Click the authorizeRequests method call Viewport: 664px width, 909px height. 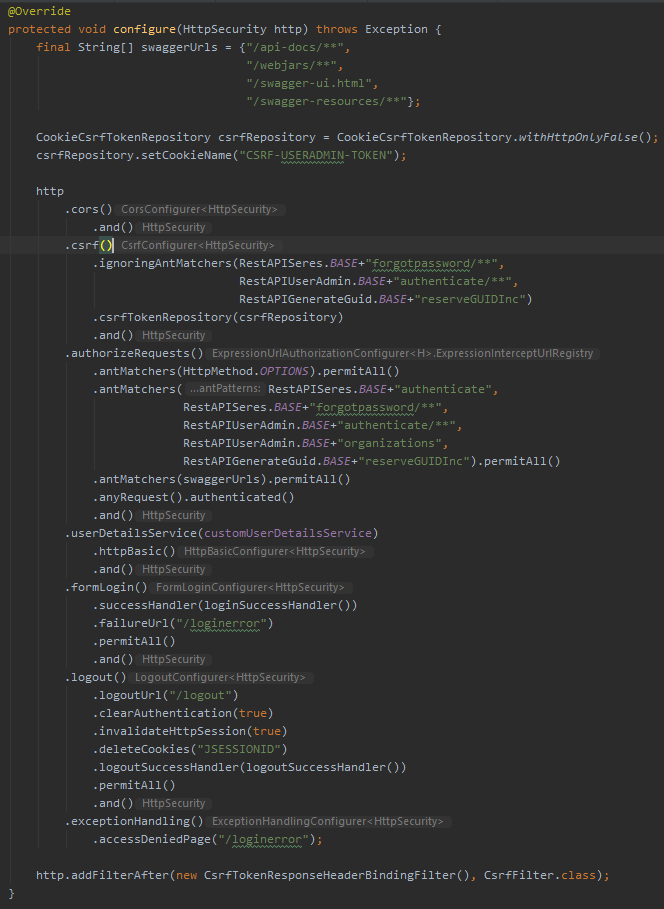point(135,353)
